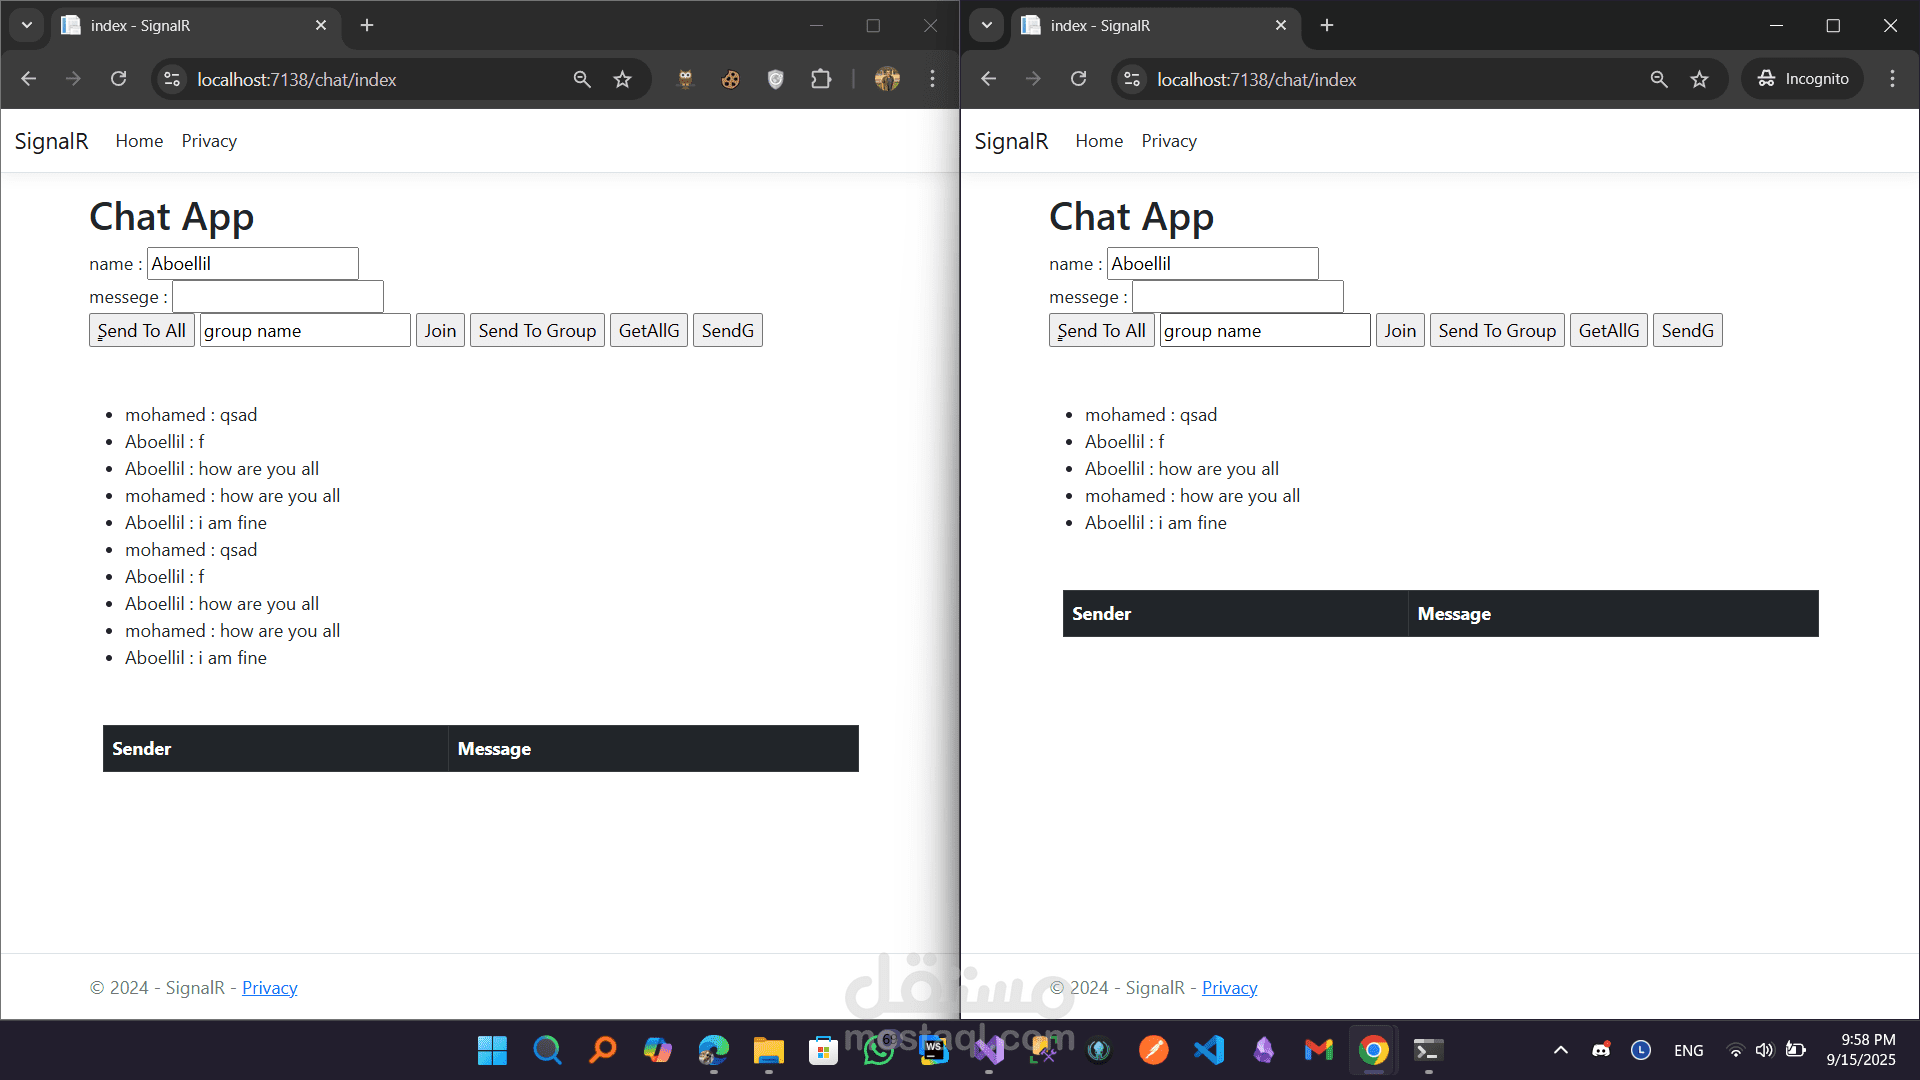Expand tab search dropdown in left browser
Viewport: 1920px width, 1080px height.
[x=27, y=25]
